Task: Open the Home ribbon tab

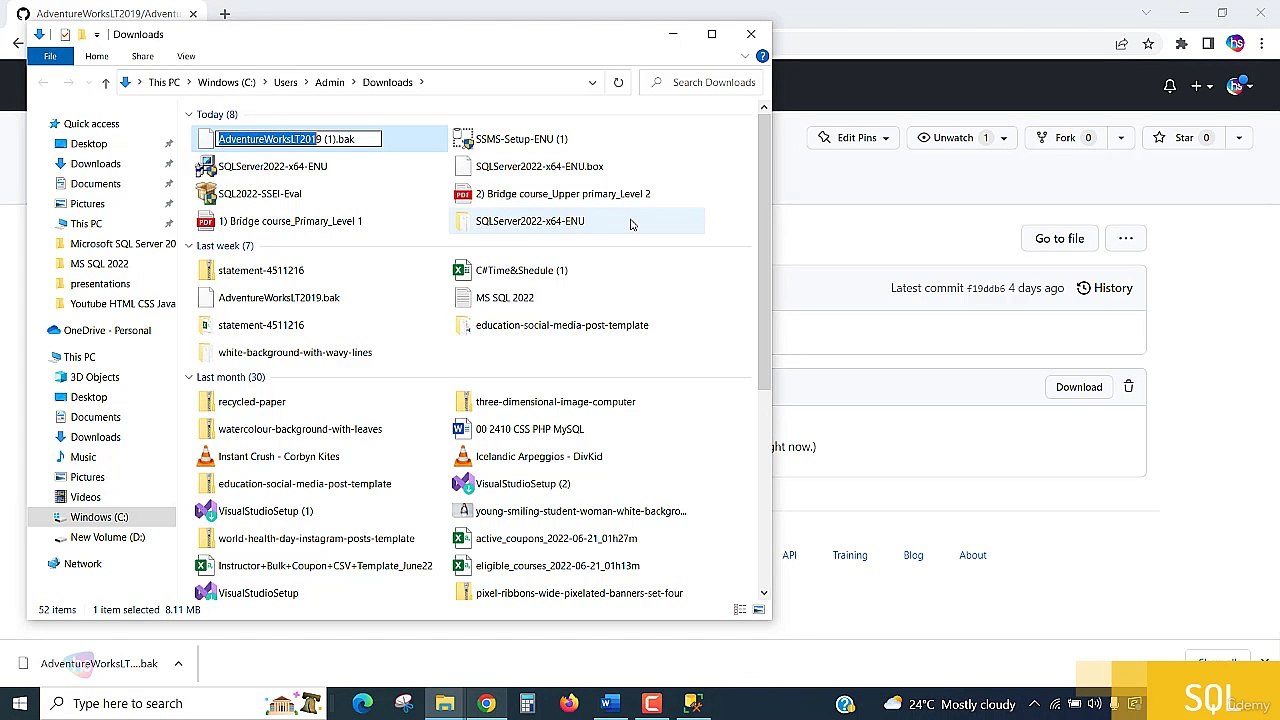Action: [x=97, y=56]
